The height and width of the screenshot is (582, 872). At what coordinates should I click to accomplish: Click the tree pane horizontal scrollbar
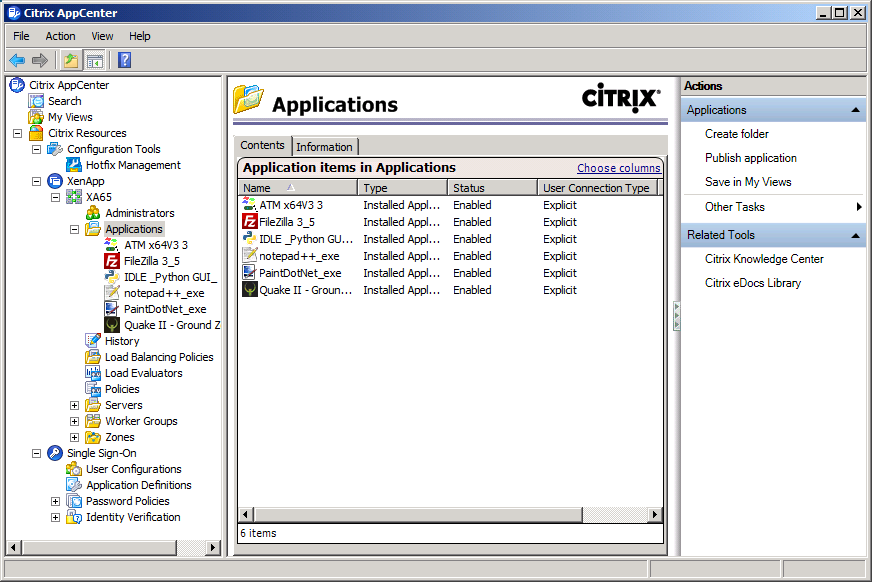[100, 548]
